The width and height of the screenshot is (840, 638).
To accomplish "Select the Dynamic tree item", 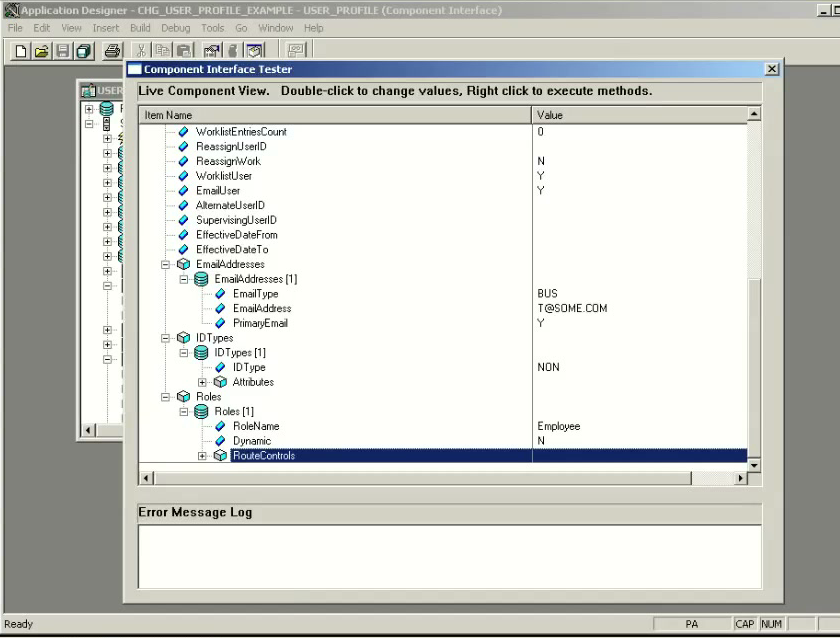I will coord(252,441).
